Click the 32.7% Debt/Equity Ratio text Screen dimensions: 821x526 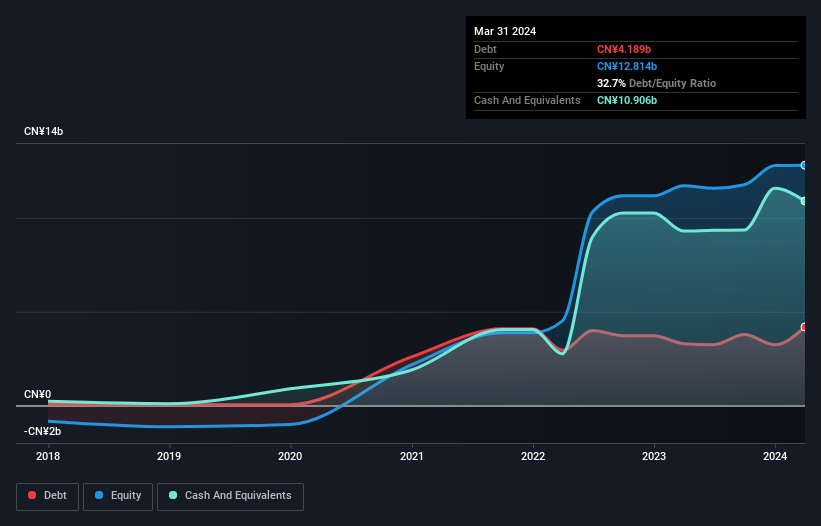pyautogui.click(x=656, y=83)
